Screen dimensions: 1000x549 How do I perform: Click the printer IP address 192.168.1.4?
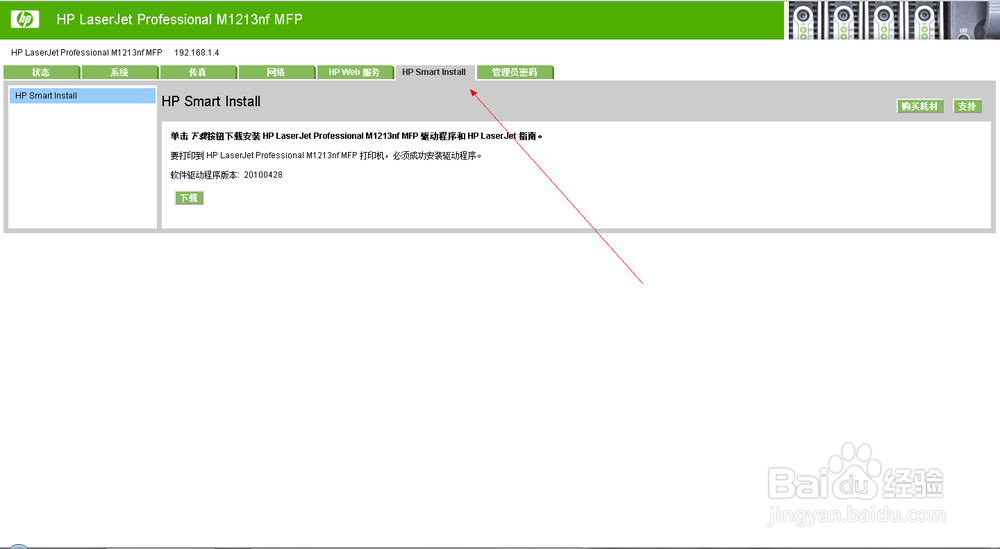click(196, 52)
